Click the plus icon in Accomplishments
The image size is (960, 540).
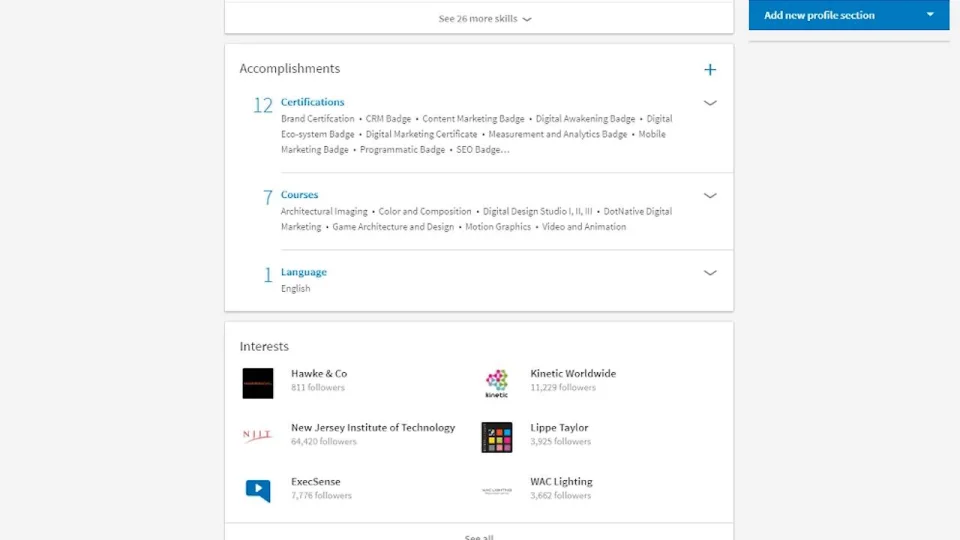point(710,70)
